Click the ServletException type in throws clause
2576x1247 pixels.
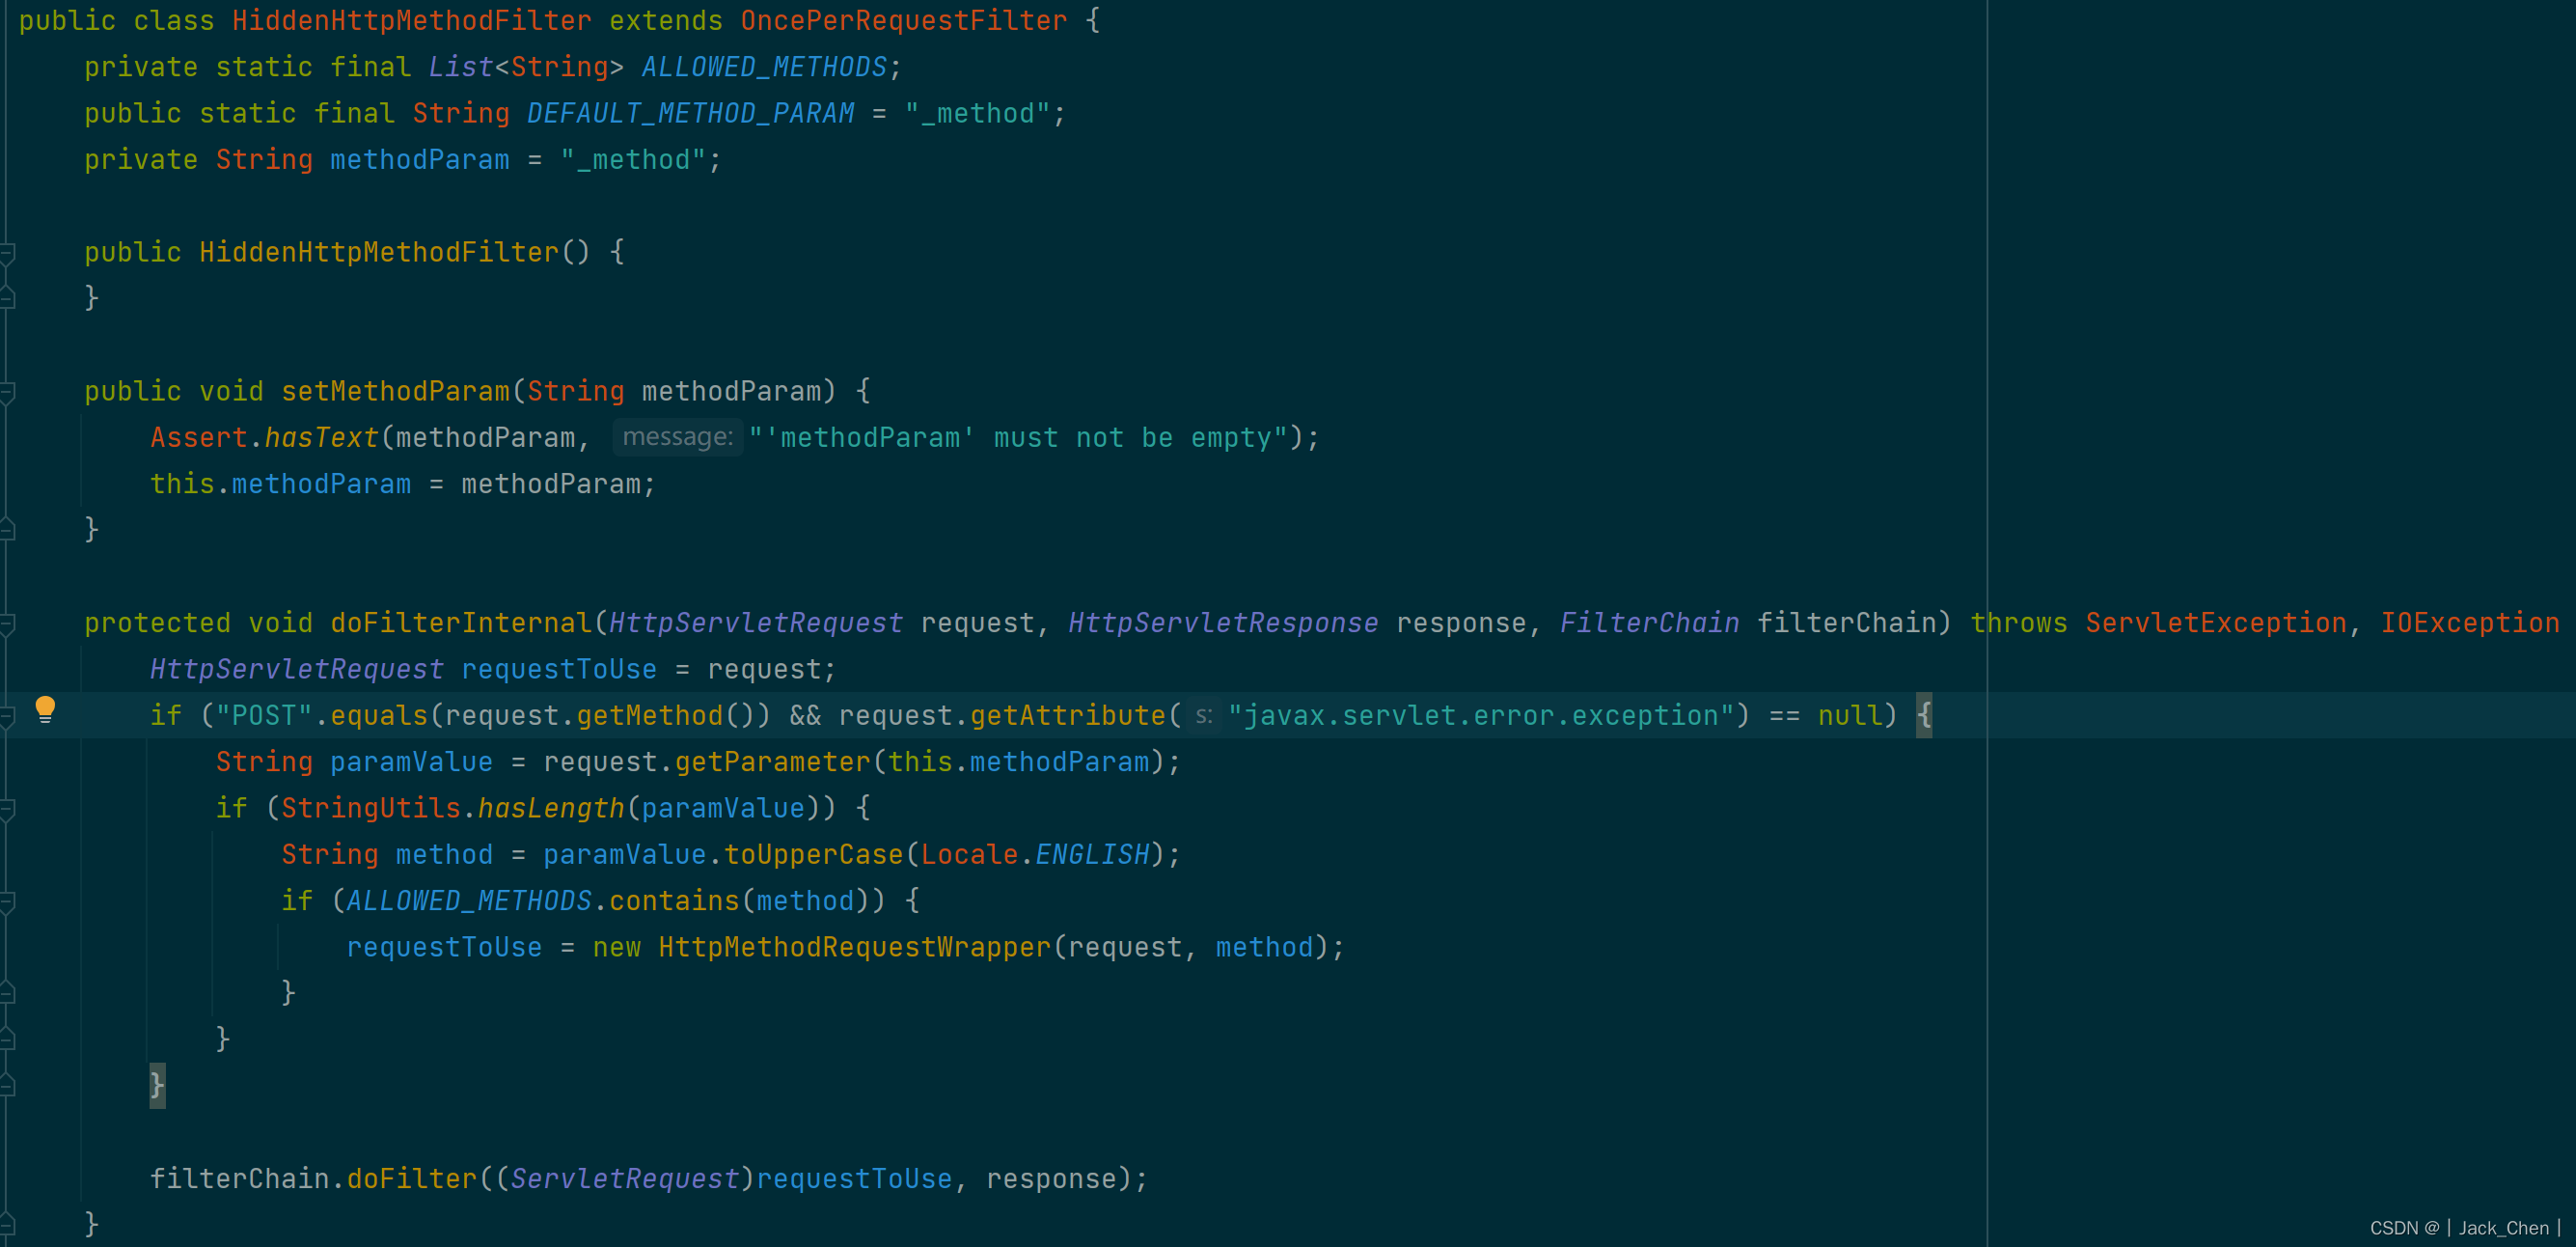2215,624
